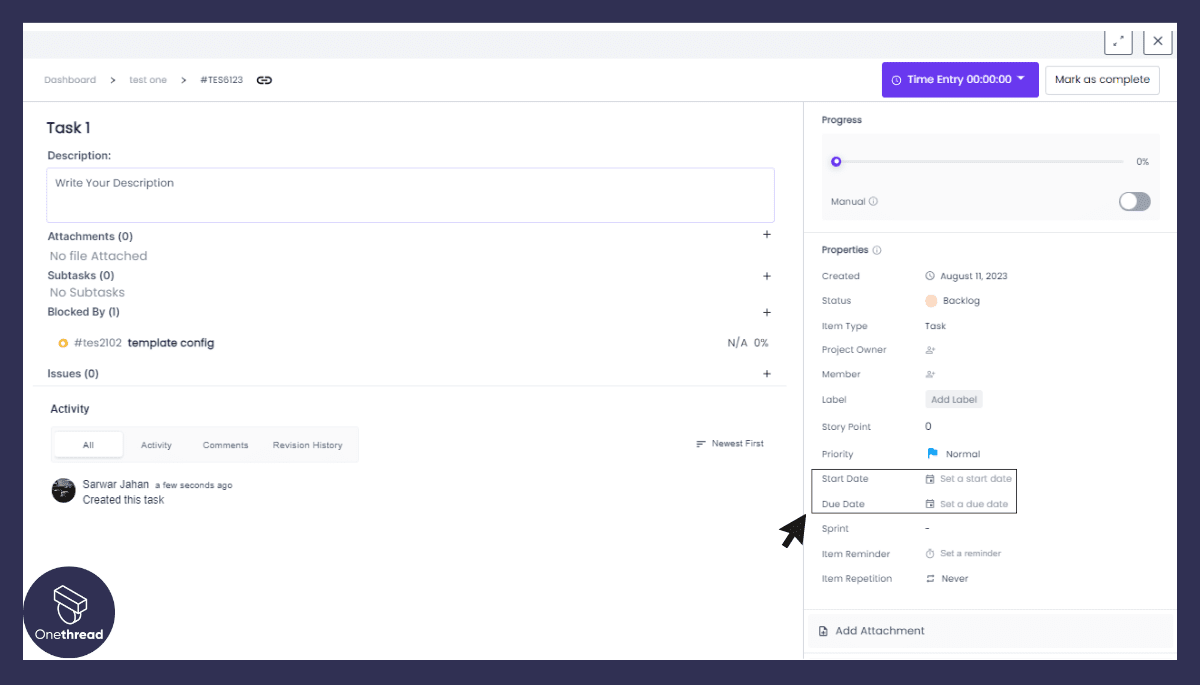Click the add member icon
The width and height of the screenshot is (1200, 685).
point(930,374)
